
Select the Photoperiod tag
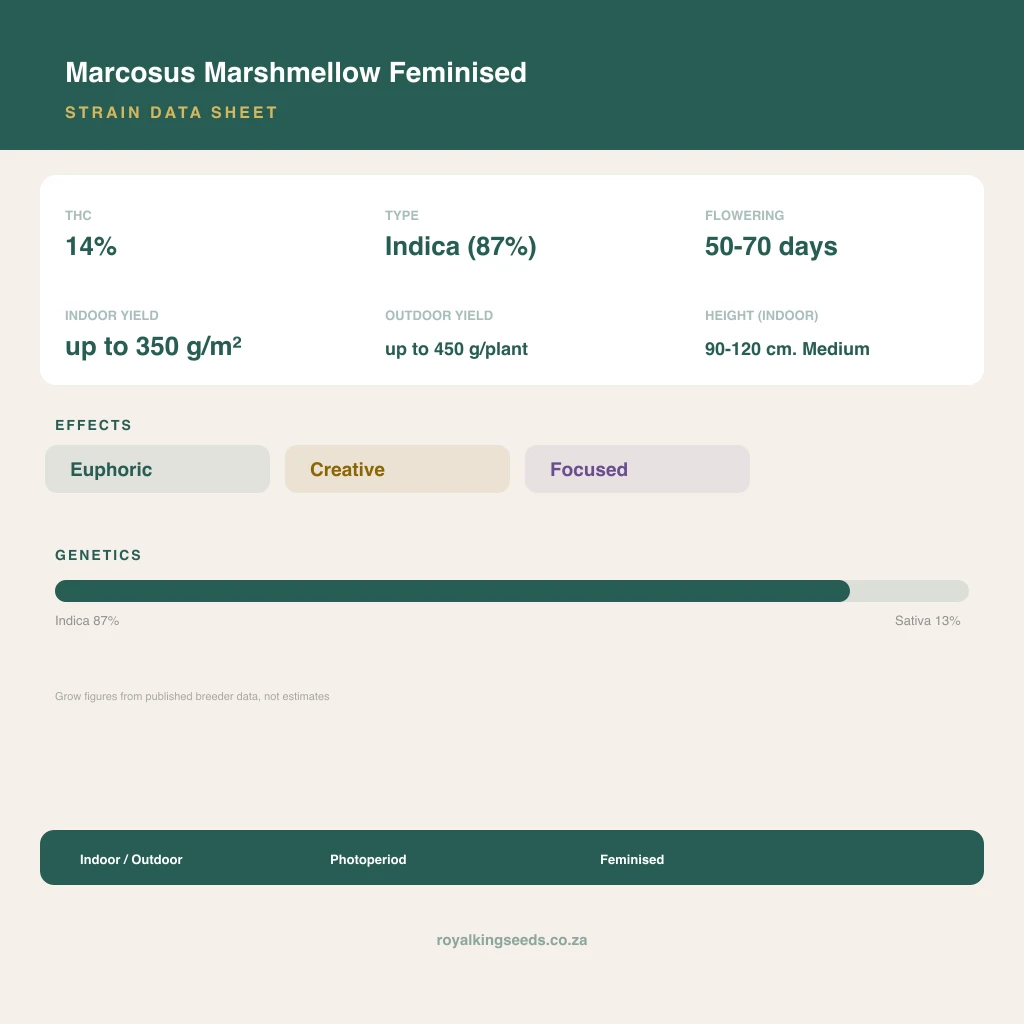coord(368,859)
